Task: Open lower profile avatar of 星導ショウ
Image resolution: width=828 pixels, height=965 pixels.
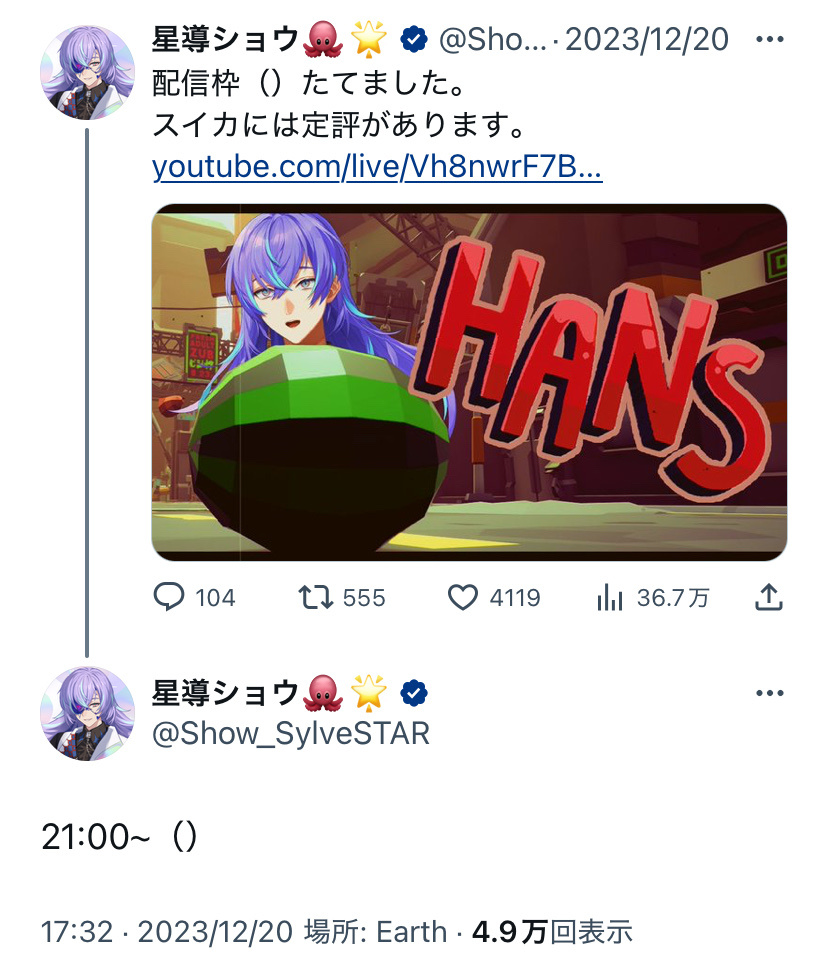Action: (x=87, y=713)
